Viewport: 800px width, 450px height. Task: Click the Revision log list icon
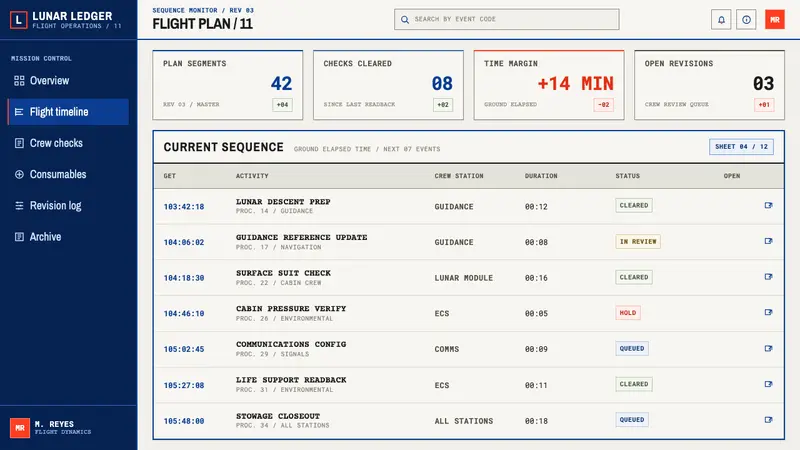(x=19, y=206)
